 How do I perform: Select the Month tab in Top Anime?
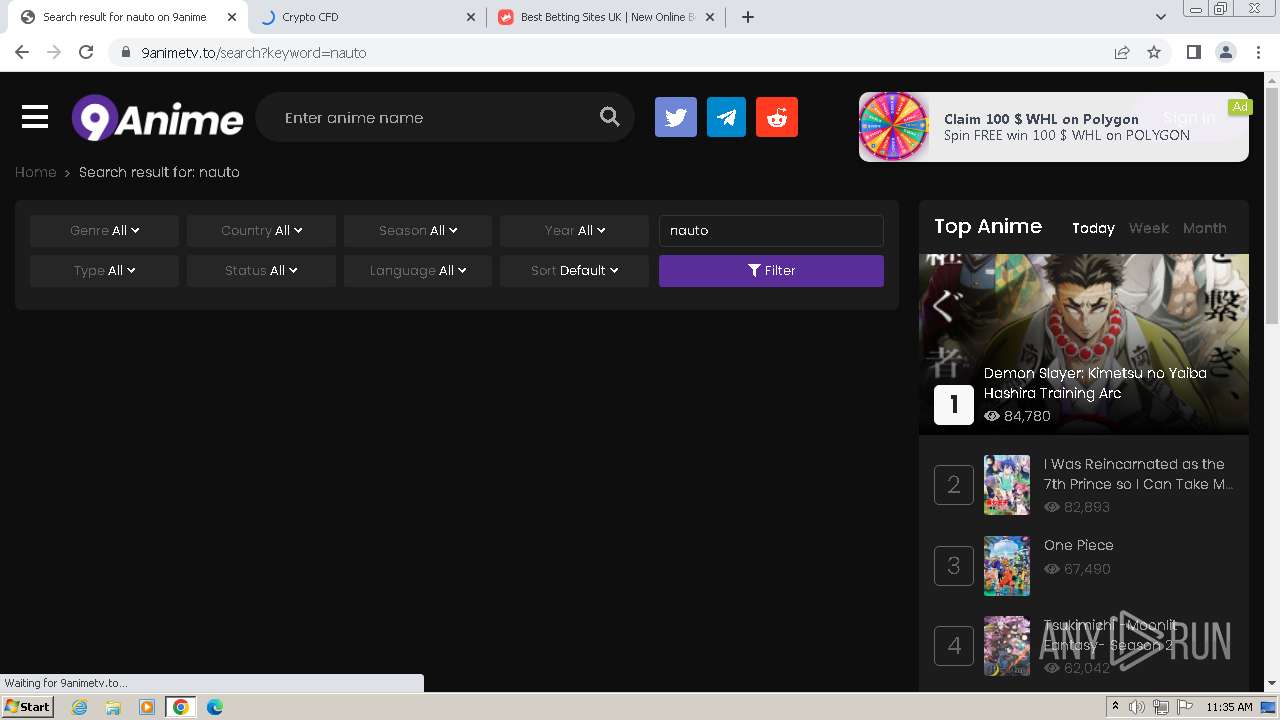tap(1204, 228)
